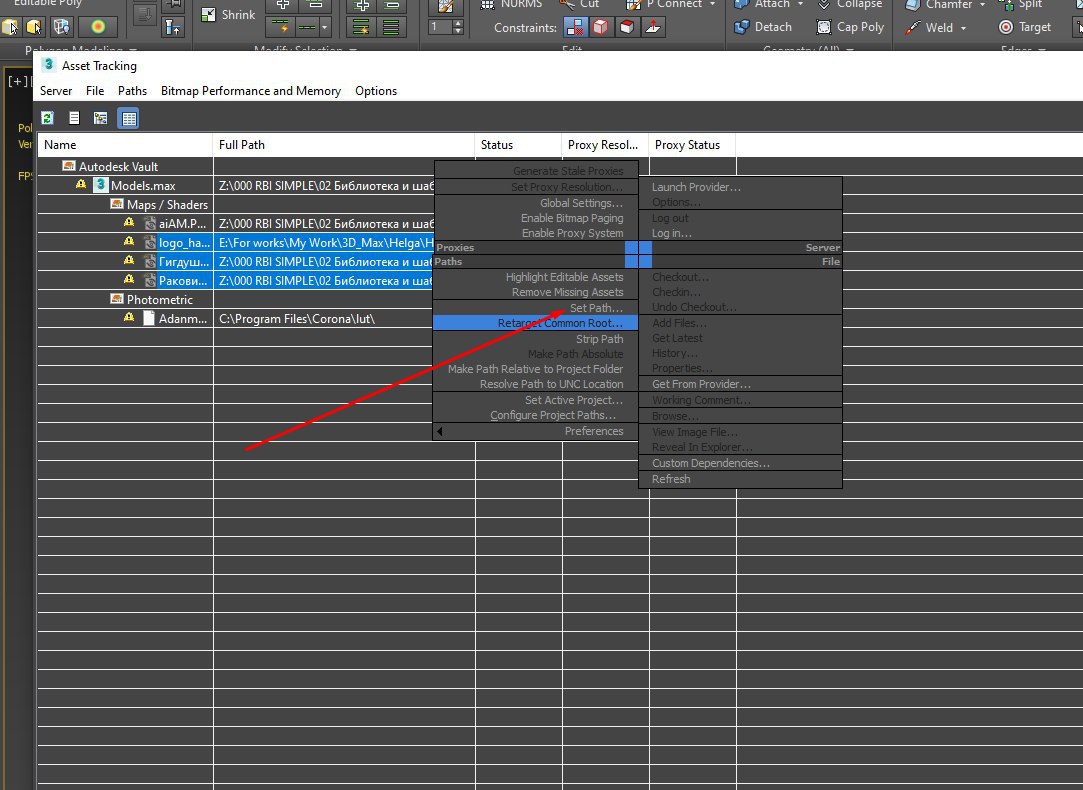This screenshot has width=1083, height=790.
Task: Choose Get From Provider... in context menu
Action: (x=701, y=384)
